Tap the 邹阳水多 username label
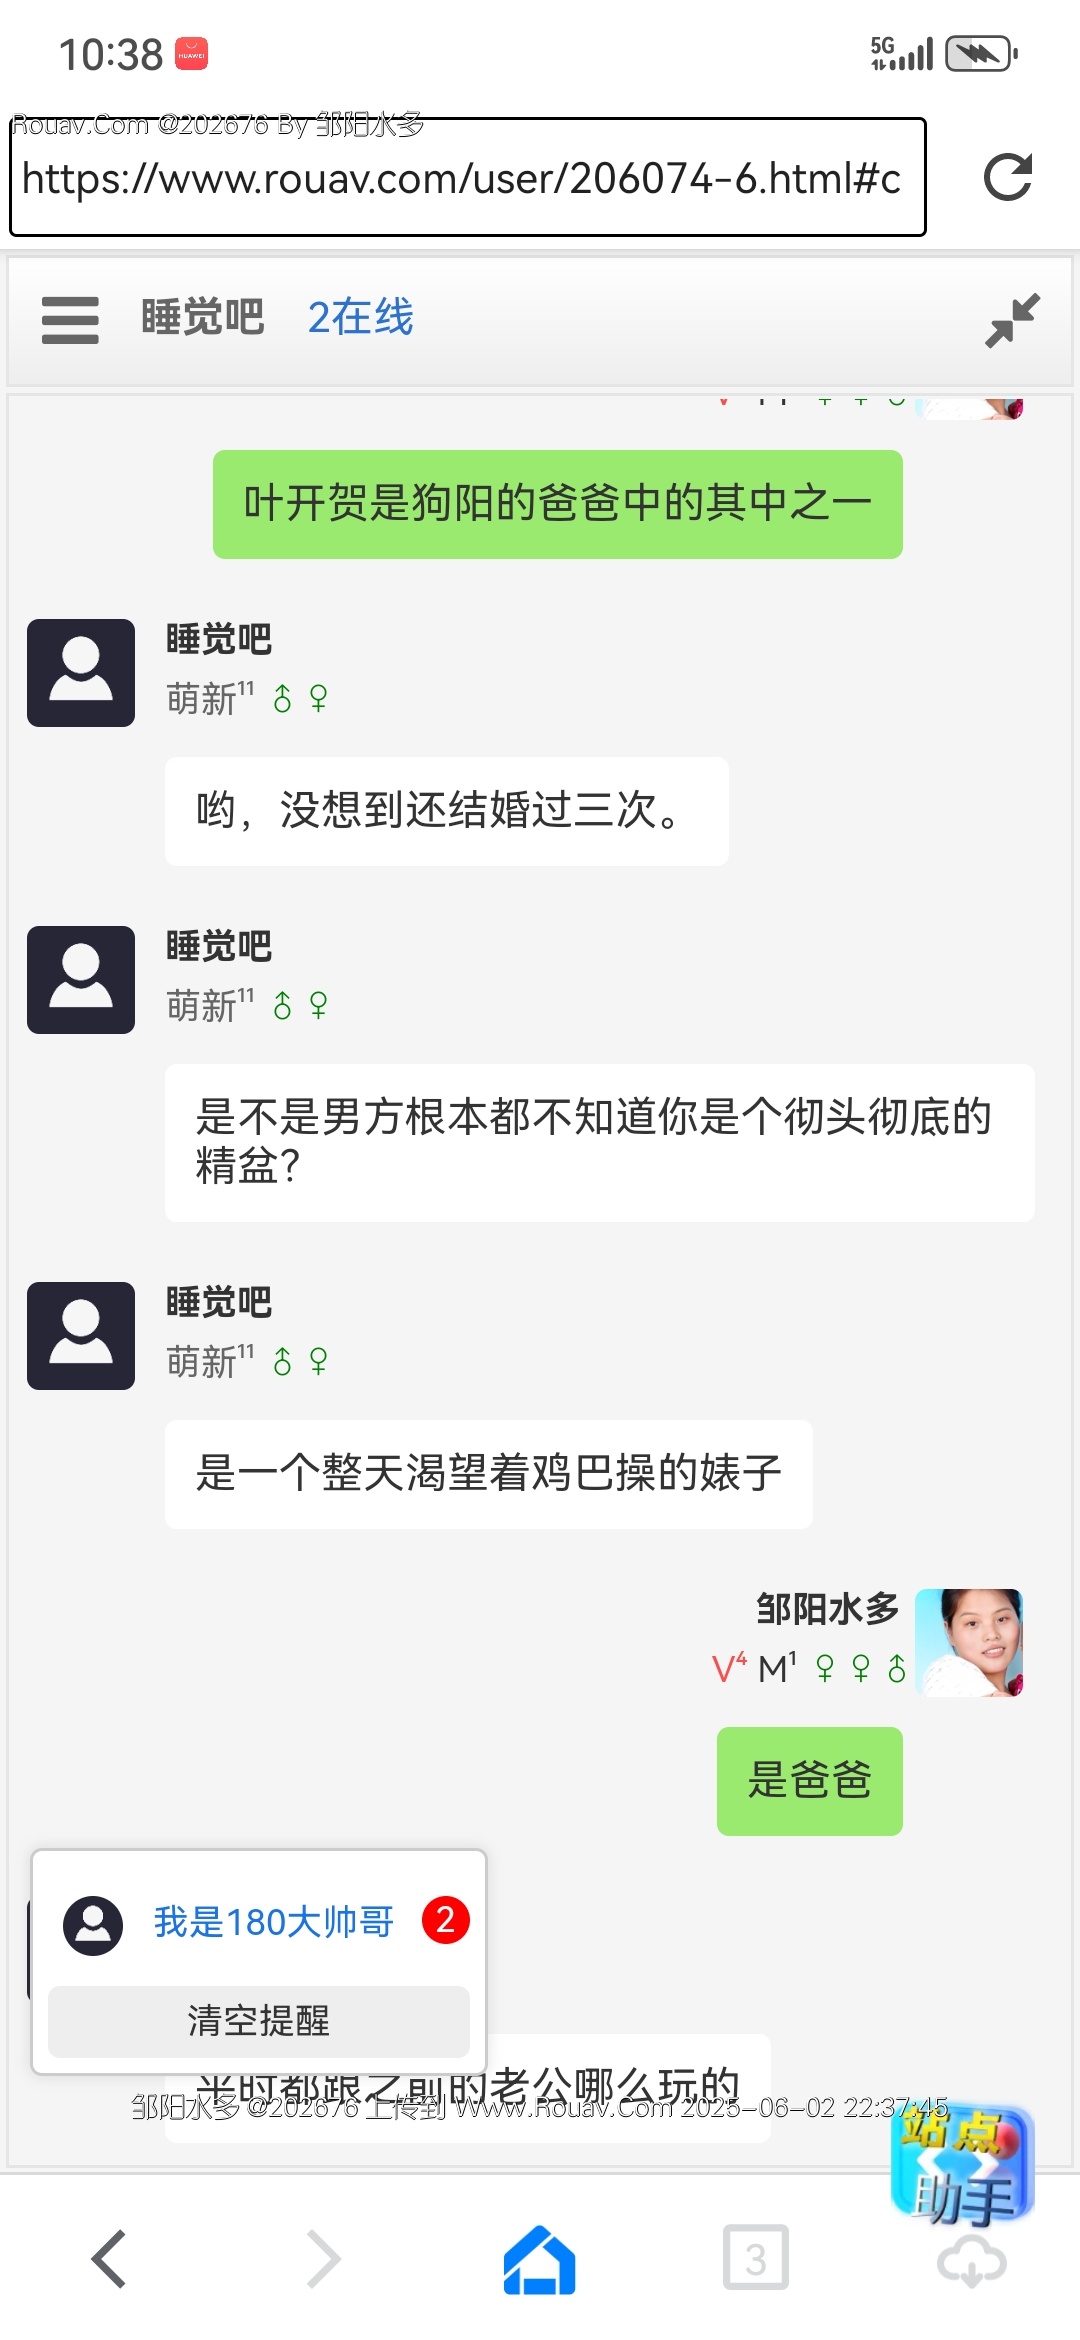 [827, 1609]
